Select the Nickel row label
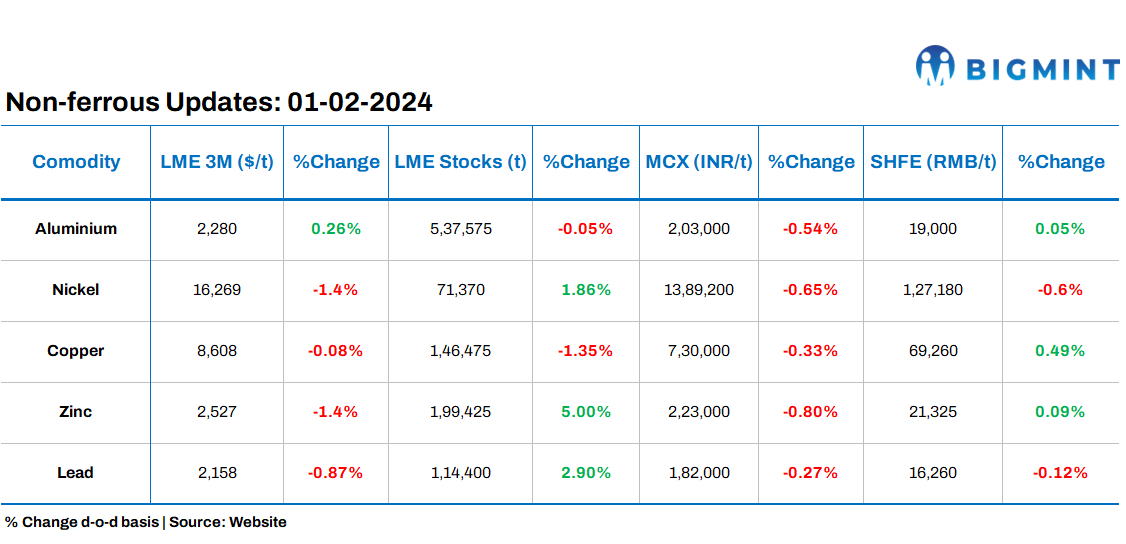 [x=76, y=290]
